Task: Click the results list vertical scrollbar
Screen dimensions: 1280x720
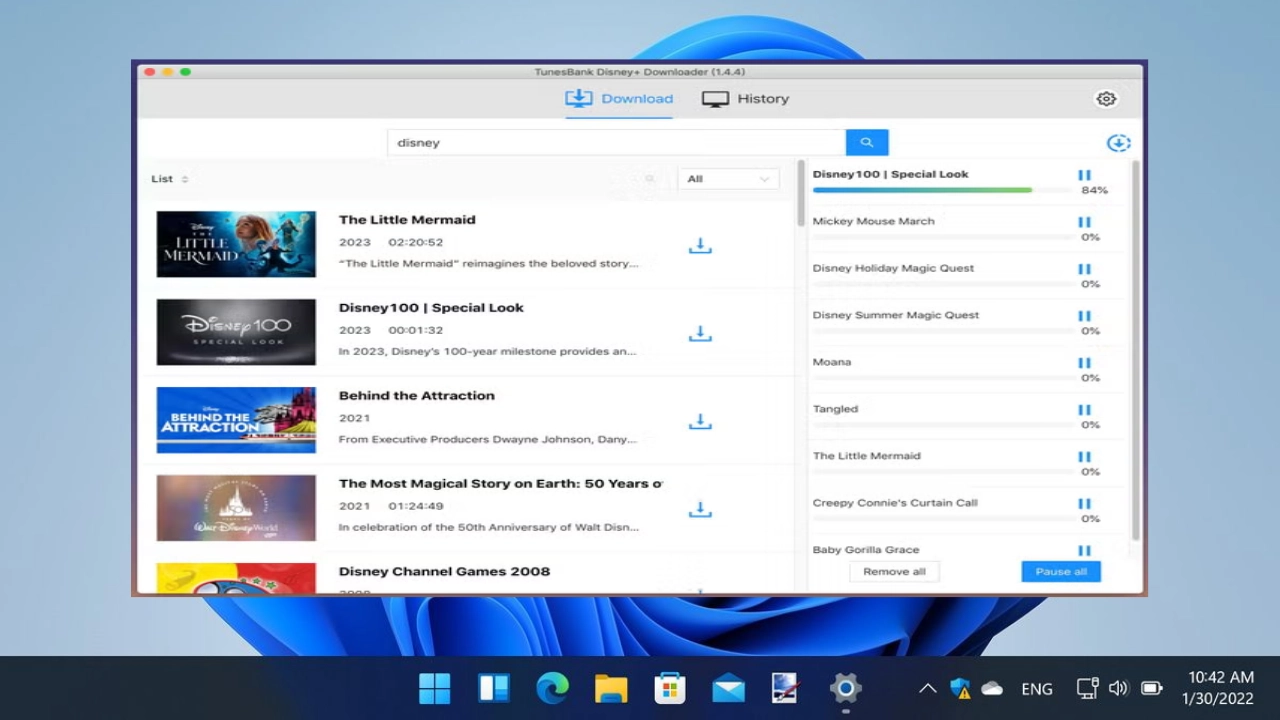Action: 801,195
